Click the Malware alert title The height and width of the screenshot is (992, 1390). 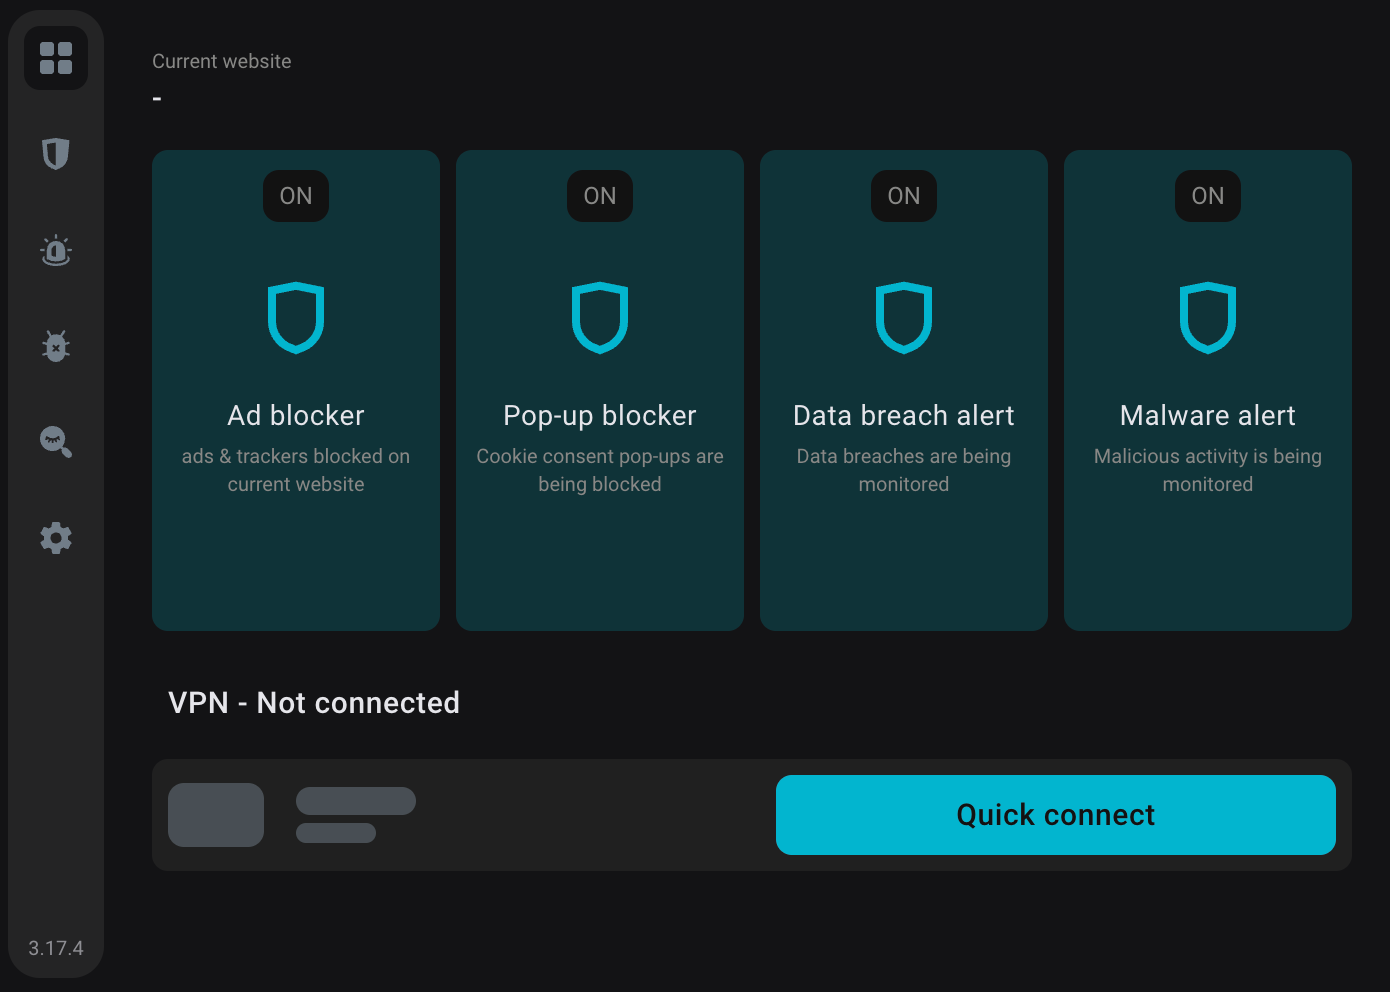point(1208,416)
